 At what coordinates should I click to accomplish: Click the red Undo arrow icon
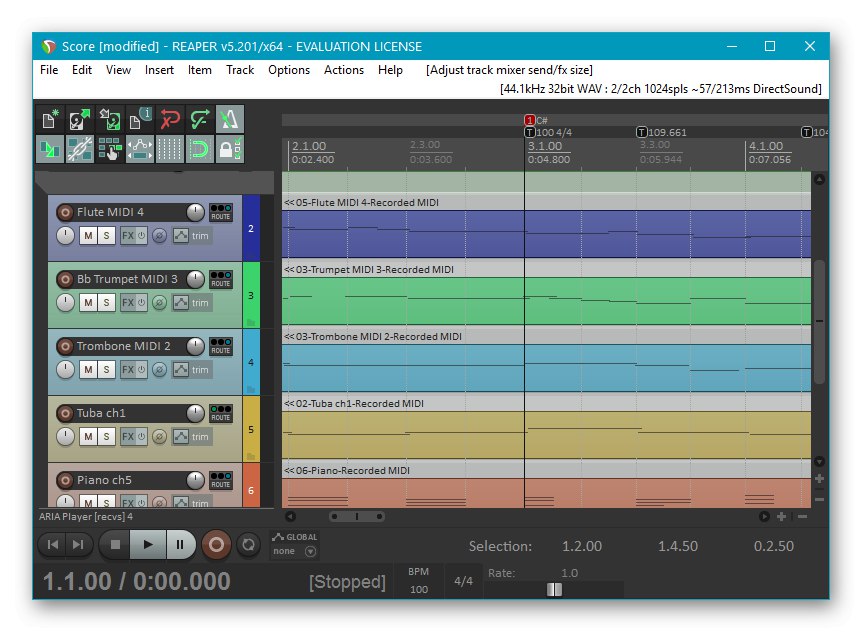point(170,119)
